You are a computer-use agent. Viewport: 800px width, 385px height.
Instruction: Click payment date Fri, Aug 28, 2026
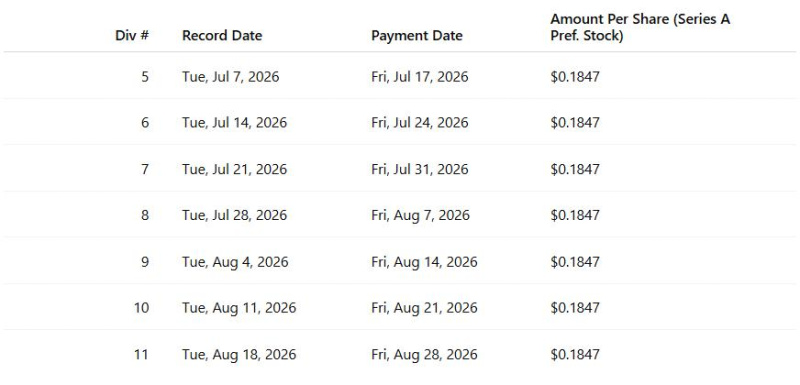click(x=424, y=354)
